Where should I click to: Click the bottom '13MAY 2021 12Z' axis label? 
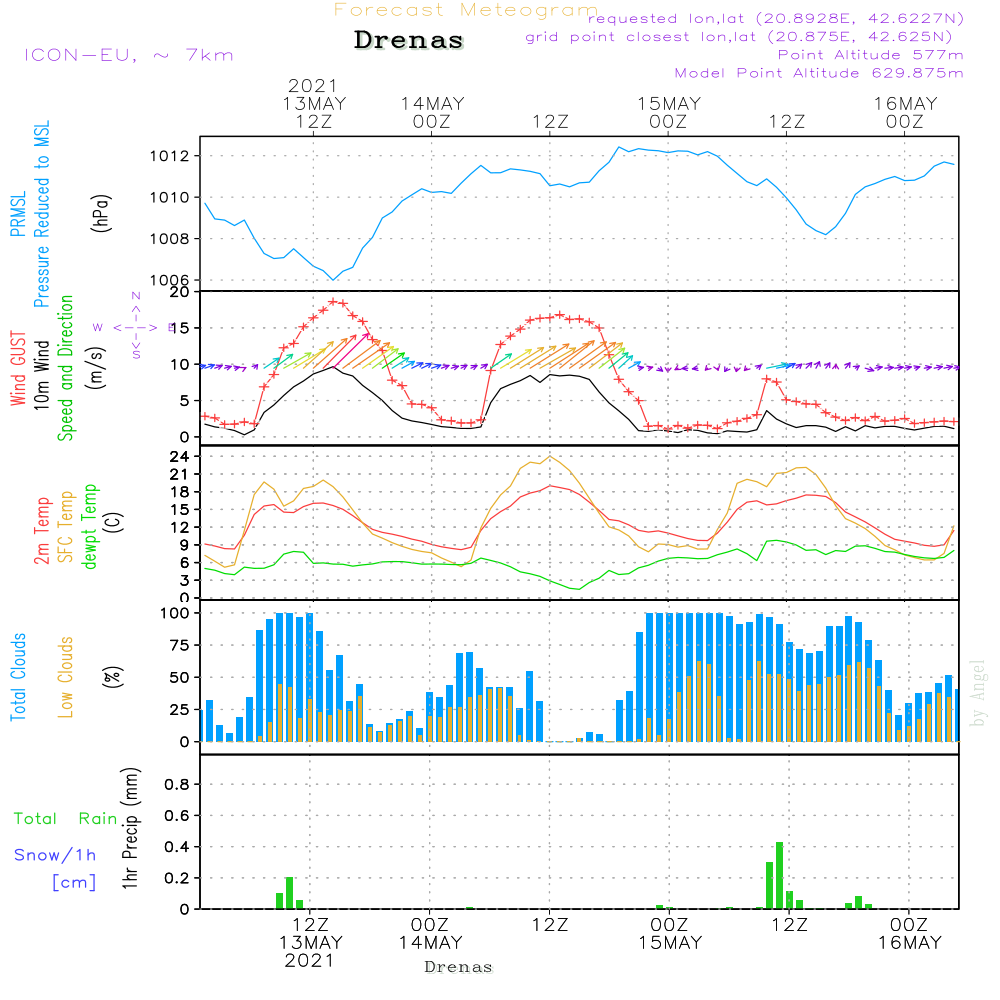tap(311, 943)
